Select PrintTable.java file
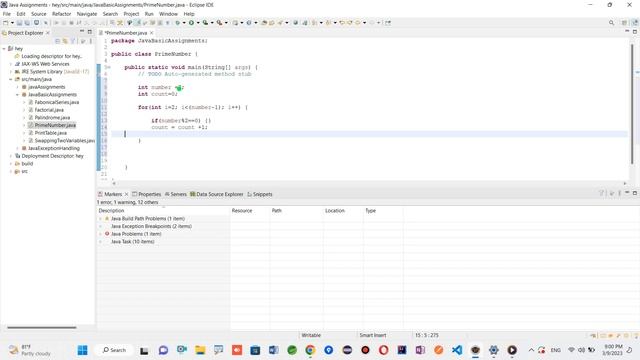The width and height of the screenshot is (640, 360). pos(50,133)
